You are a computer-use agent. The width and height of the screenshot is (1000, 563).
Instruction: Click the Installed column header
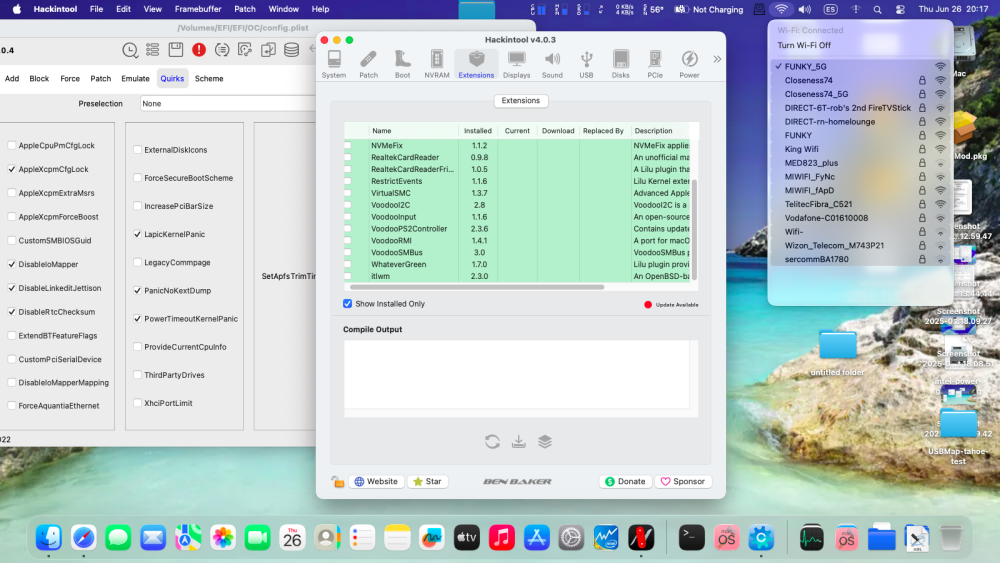click(478, 131)
